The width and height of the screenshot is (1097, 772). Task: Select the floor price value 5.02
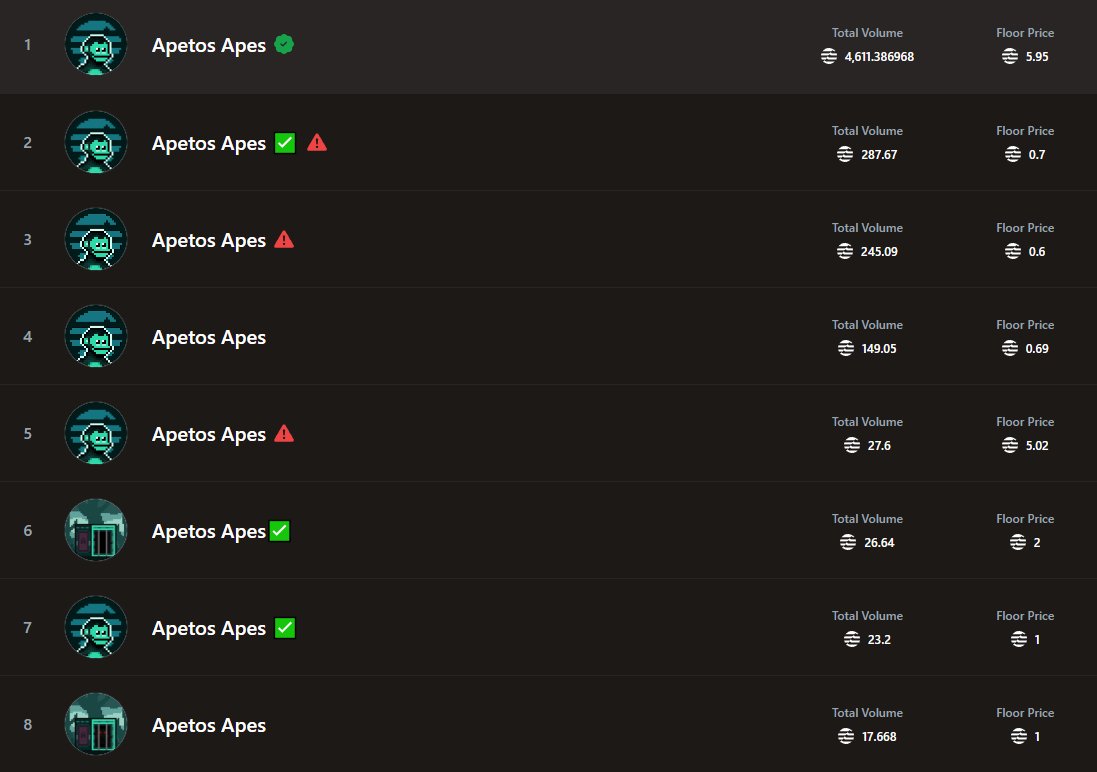tap(1037, 446)
